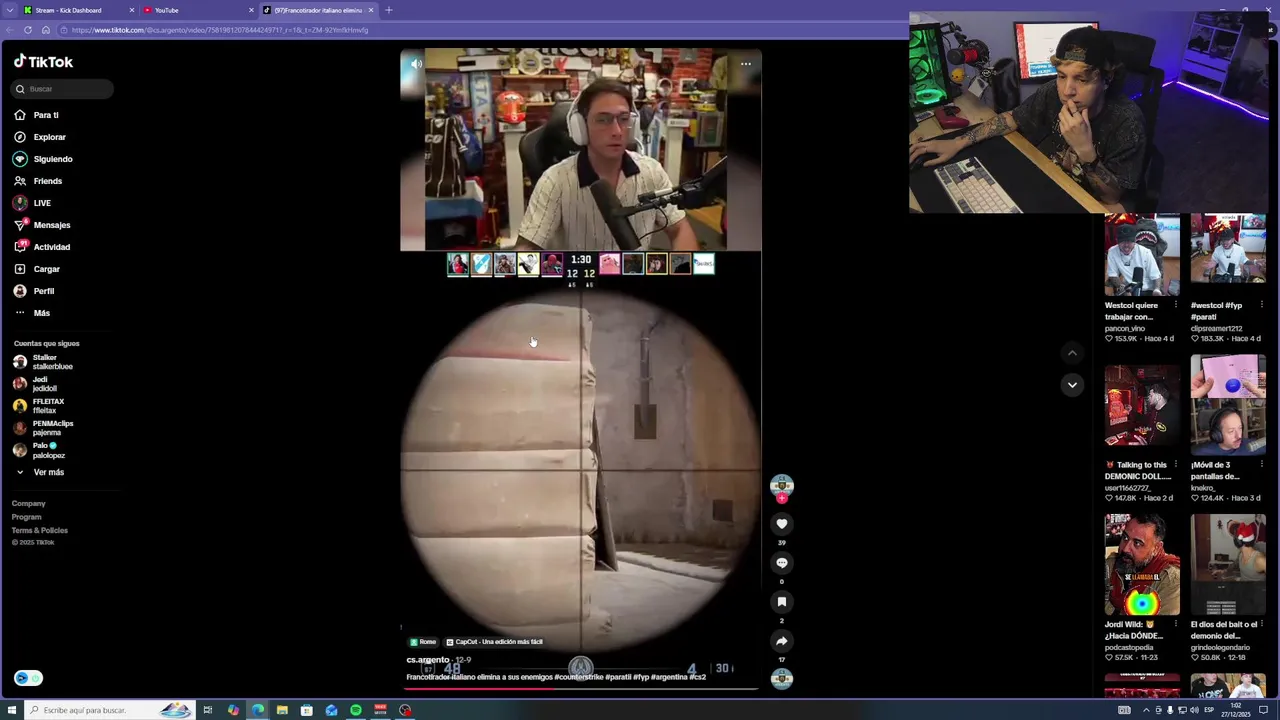1280x720 pixels.
Task: Open Siguiendo feed in sidebar
Action: (x=53, y=159)
